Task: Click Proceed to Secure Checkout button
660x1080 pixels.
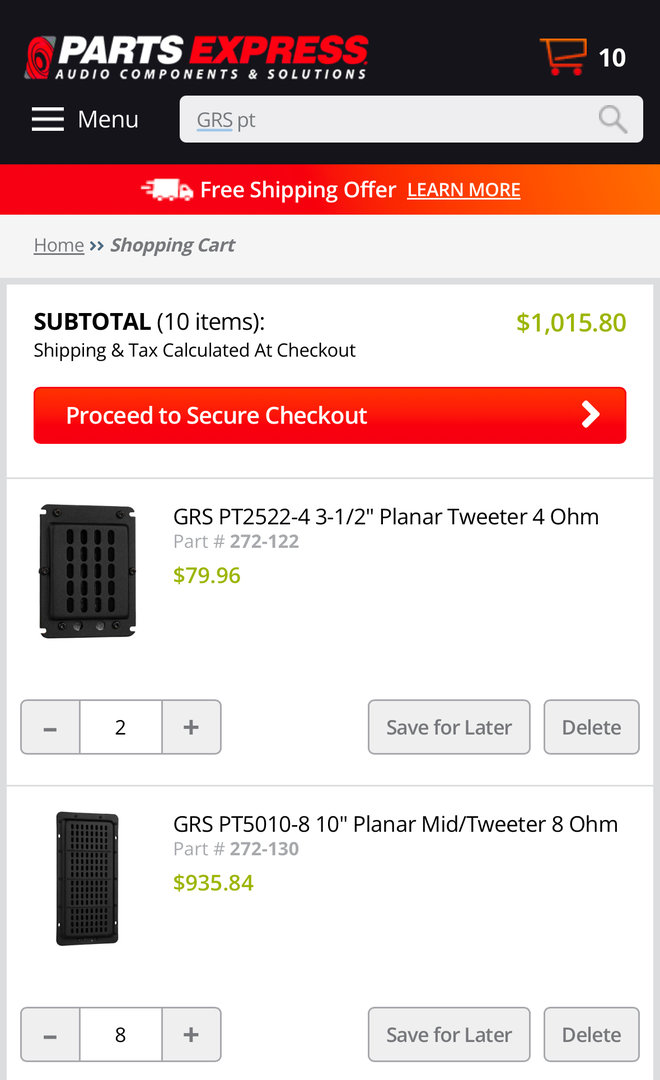Action: (330, 415)
